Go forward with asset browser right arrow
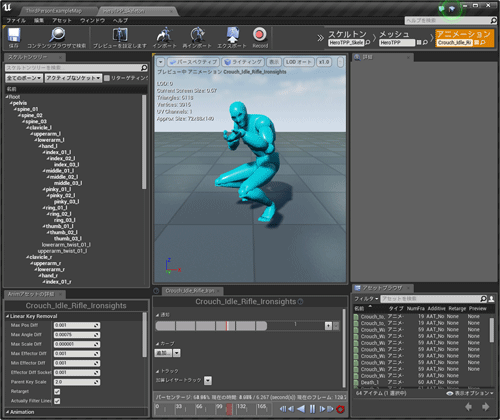The height and width of the screenshot is (420, 500). 485,407
